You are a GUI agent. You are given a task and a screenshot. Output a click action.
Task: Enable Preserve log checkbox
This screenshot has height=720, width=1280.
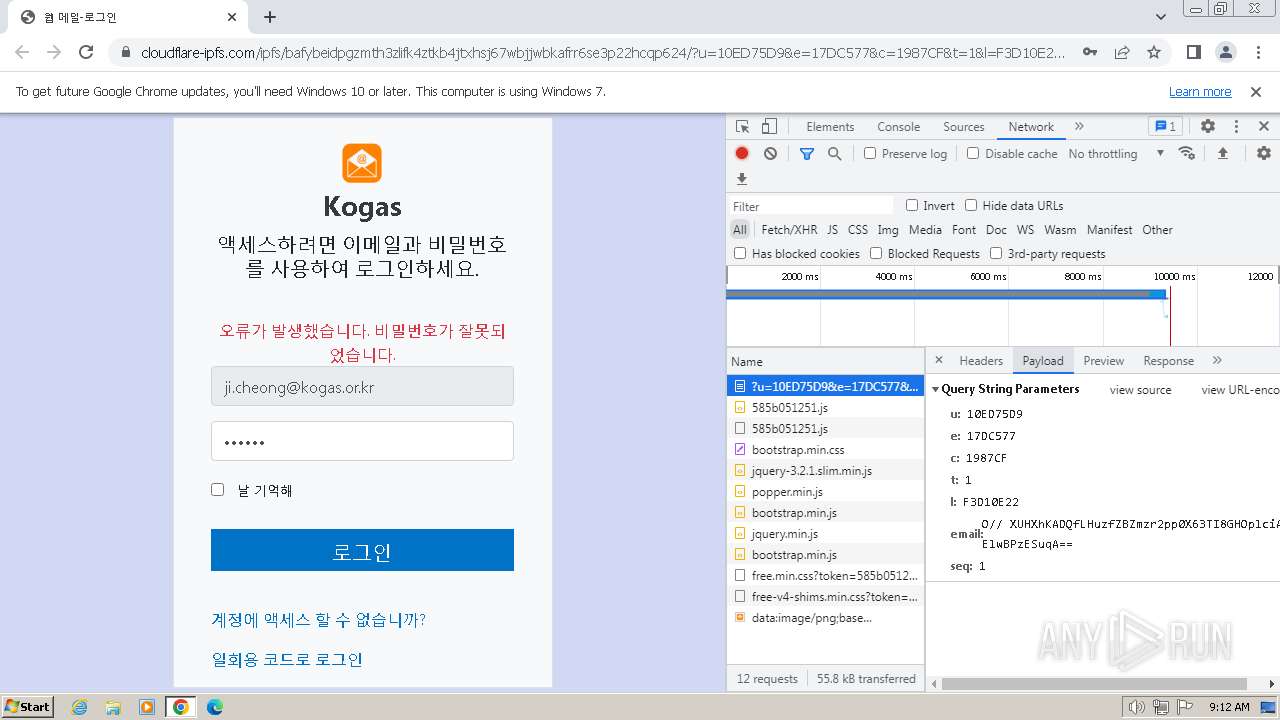870,153
